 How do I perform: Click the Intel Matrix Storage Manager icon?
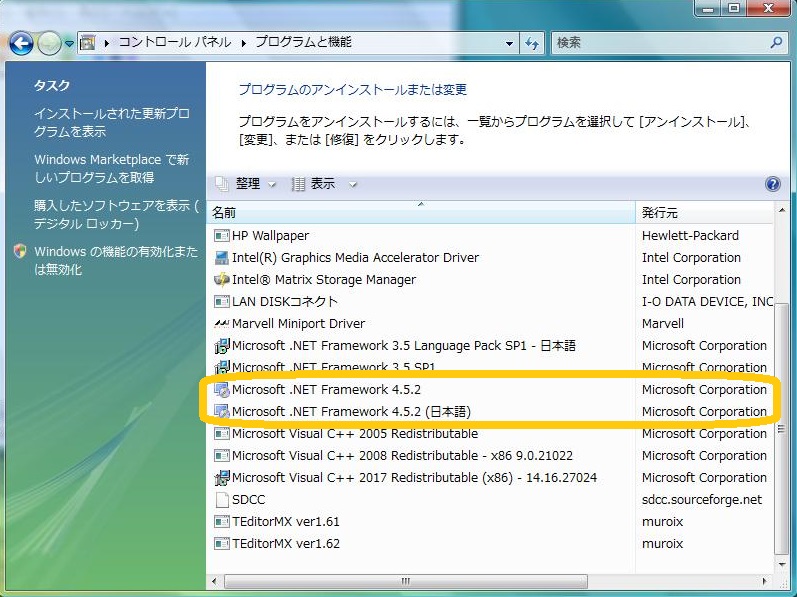(x=222, y=280)
